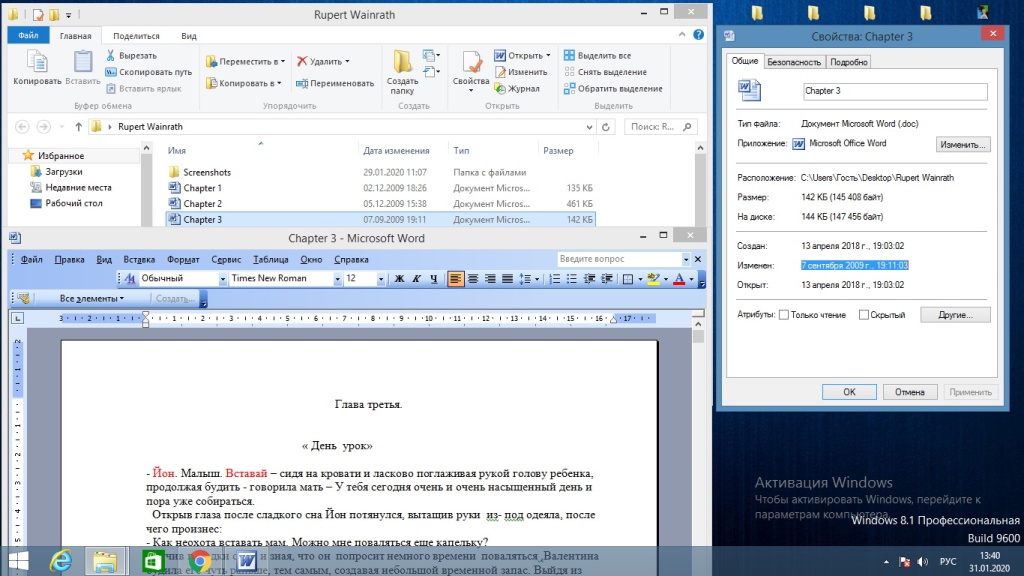The height and width of the screenshot is (576, 1024).
Task: Collapse the Explorer ribbon with the chevron
Action: [x=682, y=35]
